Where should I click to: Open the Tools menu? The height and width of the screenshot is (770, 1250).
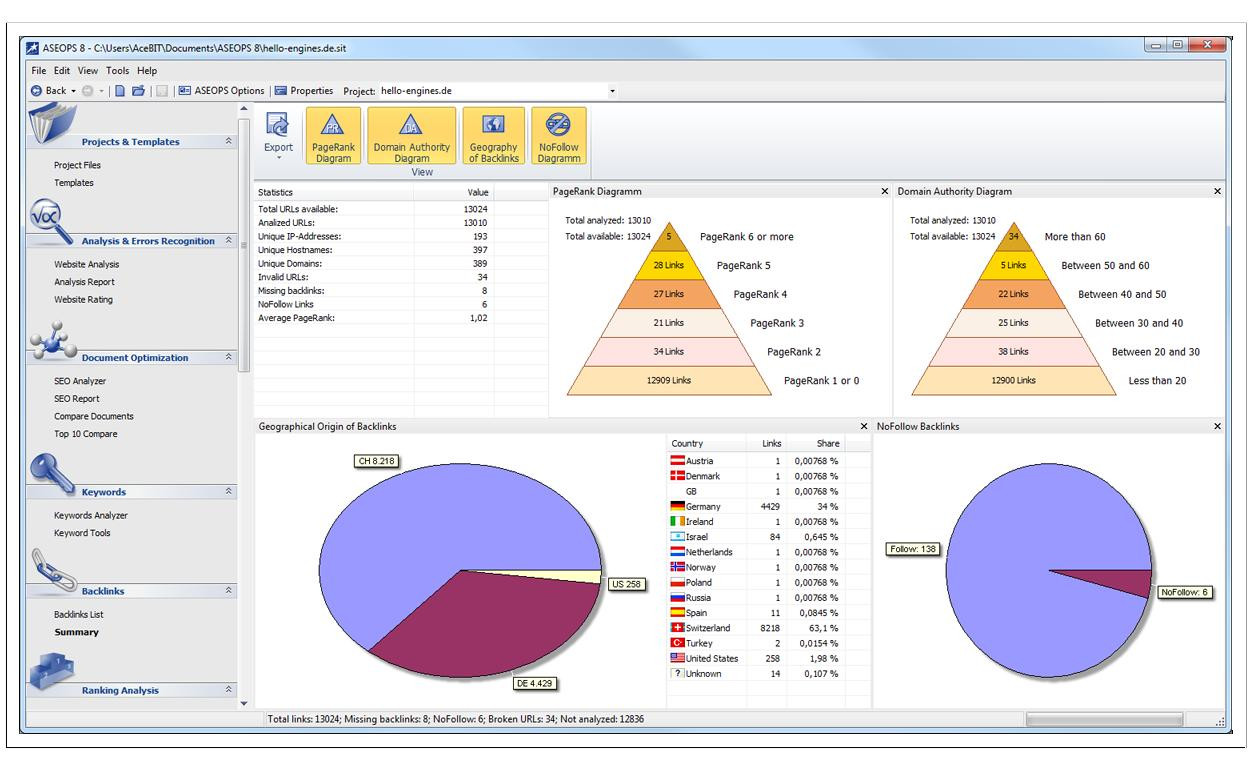pyautogui.click(x=118, y=71)
